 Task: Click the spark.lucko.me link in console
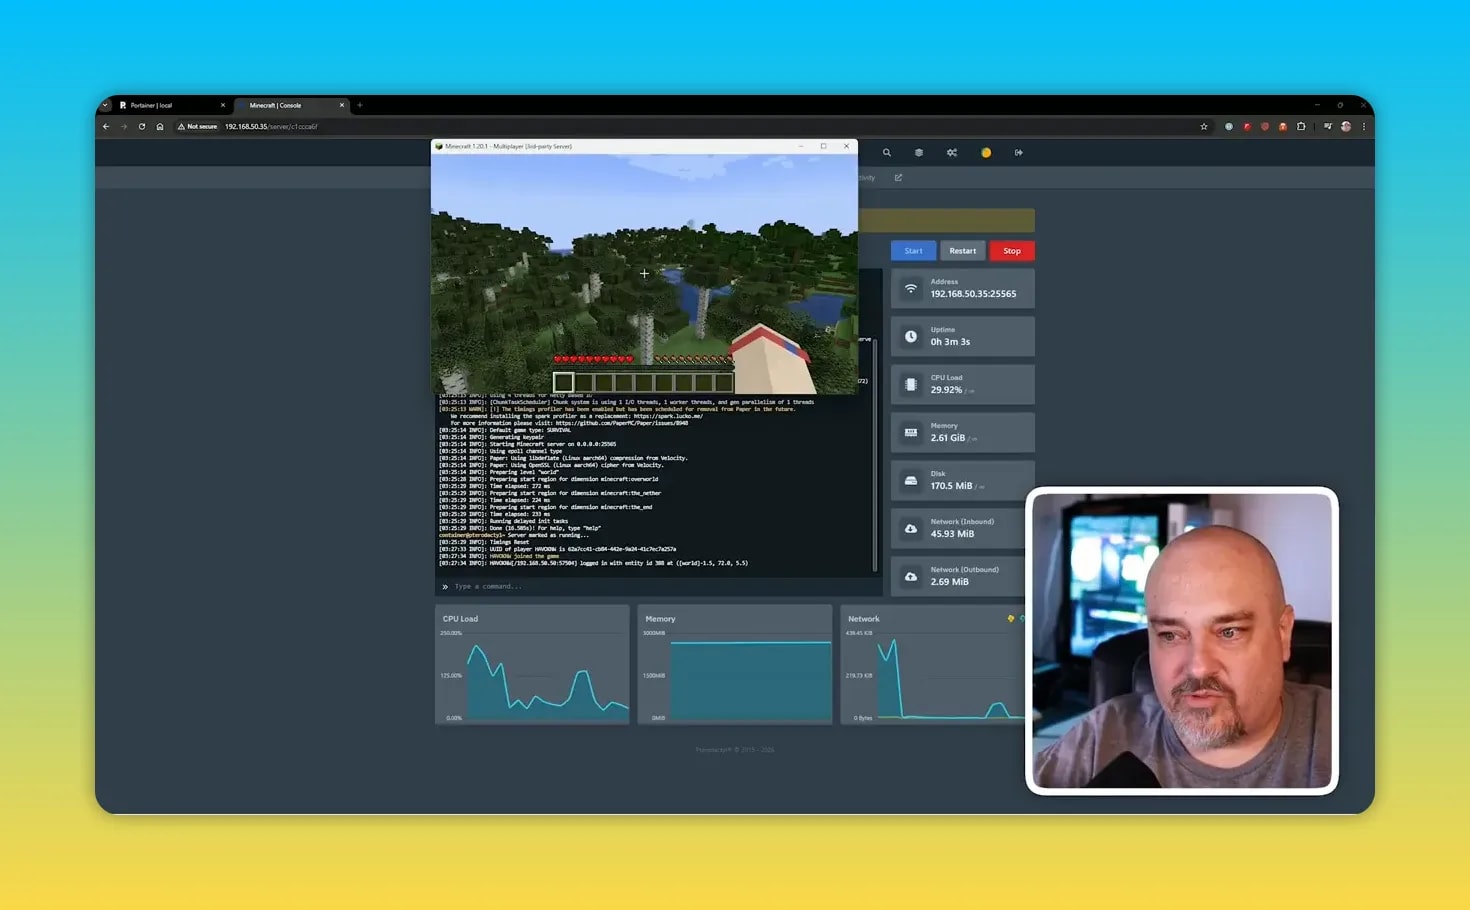coord(668,416)
